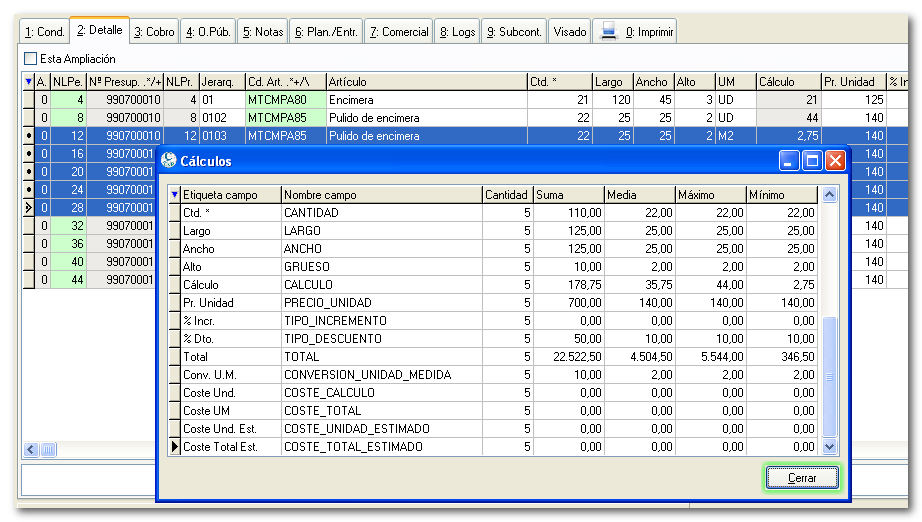922x522 pixels.
Task: Click the % Incr. label cell
Action: pos(230,321)
